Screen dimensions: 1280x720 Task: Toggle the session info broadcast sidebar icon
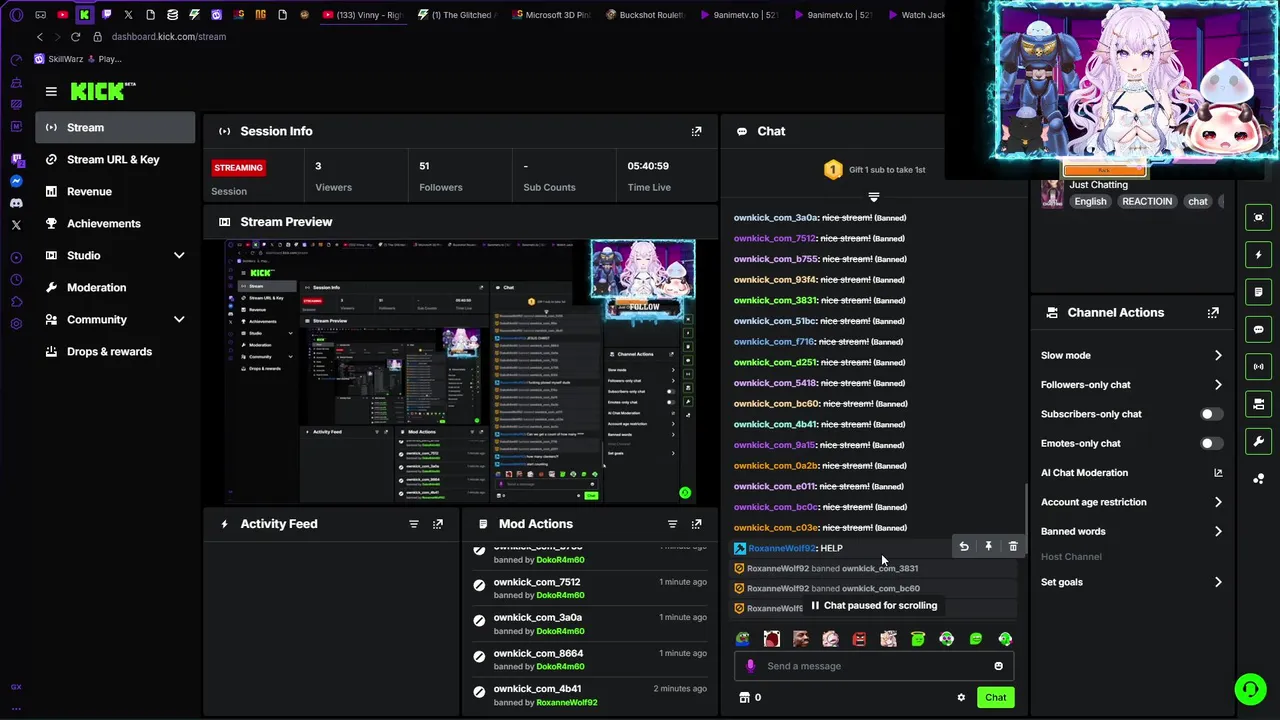[1259, 367]
